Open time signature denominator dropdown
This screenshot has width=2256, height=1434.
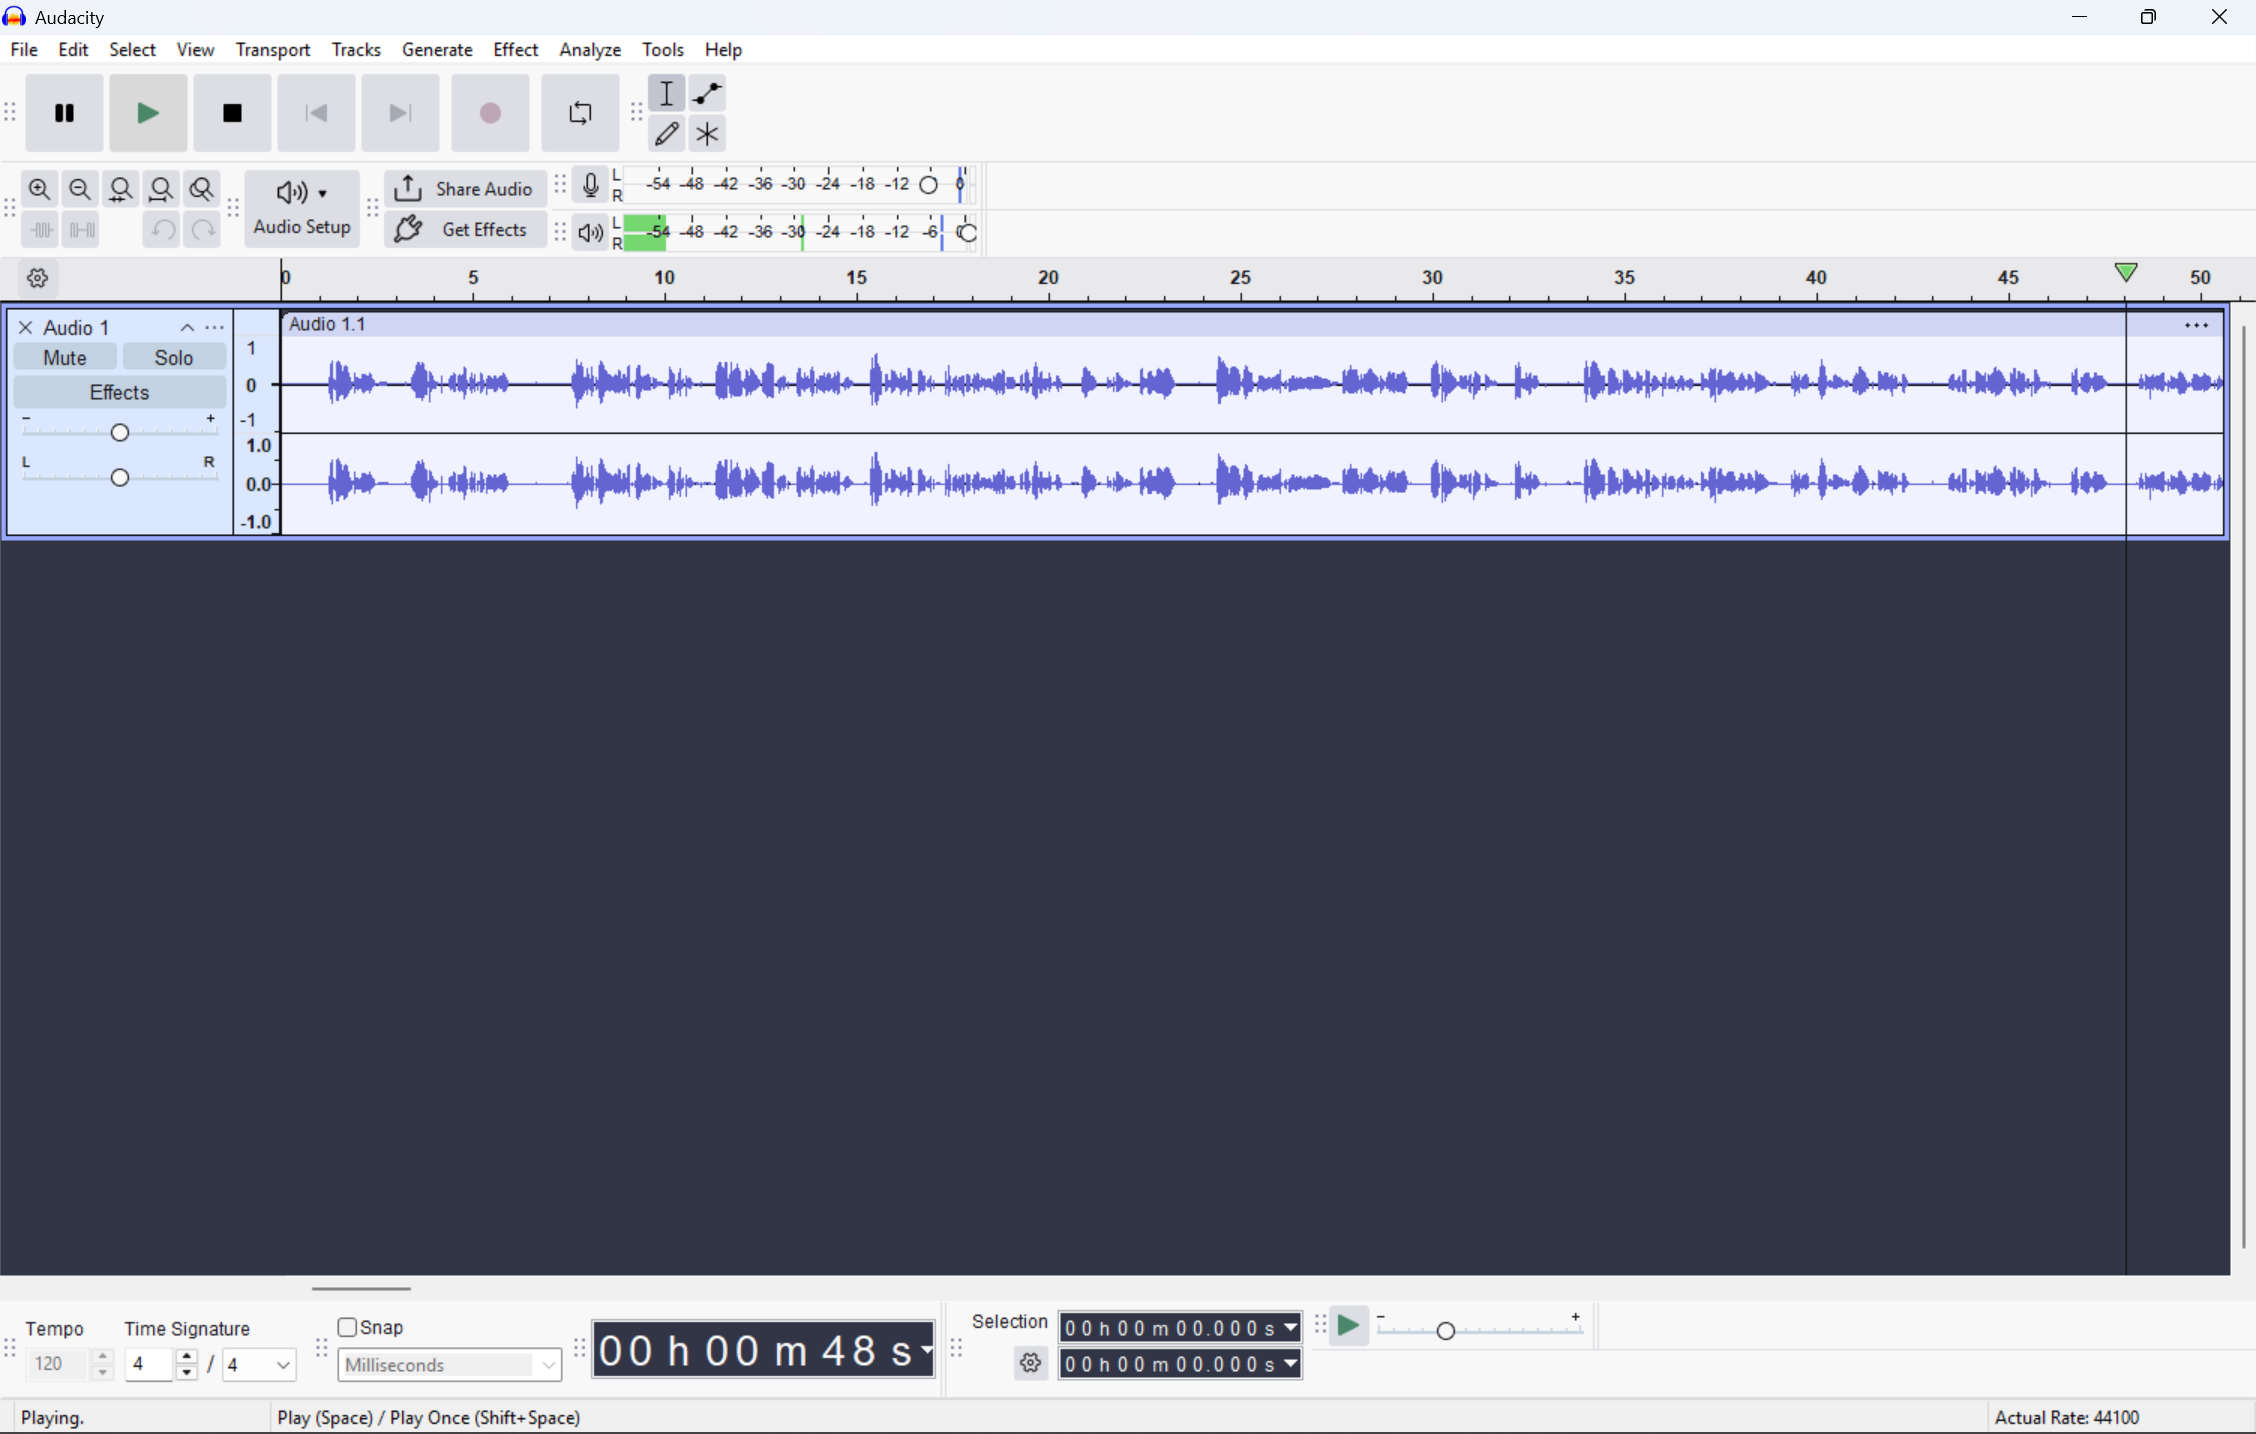pos(260,1365)
